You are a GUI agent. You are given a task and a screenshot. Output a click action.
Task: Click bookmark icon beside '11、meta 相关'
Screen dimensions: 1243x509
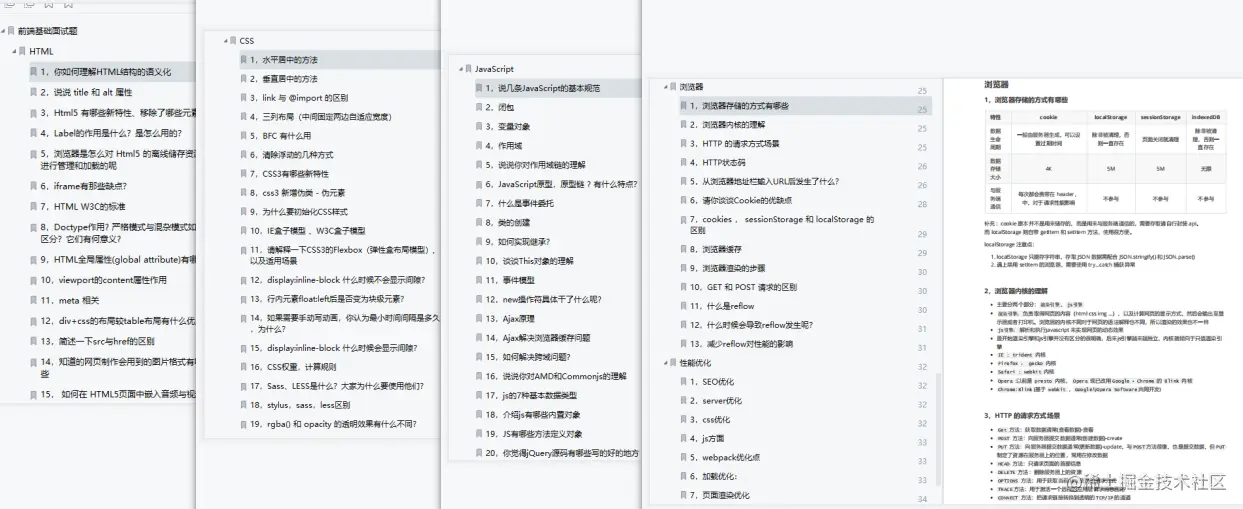(x=34, y=300)
